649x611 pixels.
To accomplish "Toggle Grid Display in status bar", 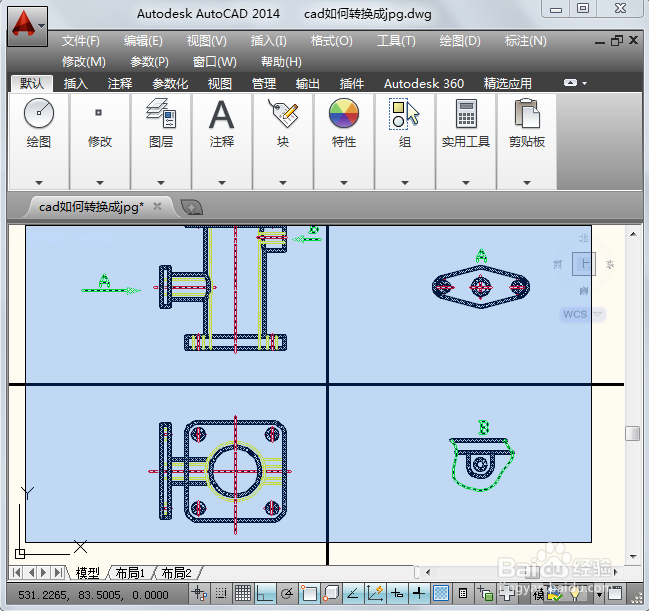I will click(x=243, y=594).
